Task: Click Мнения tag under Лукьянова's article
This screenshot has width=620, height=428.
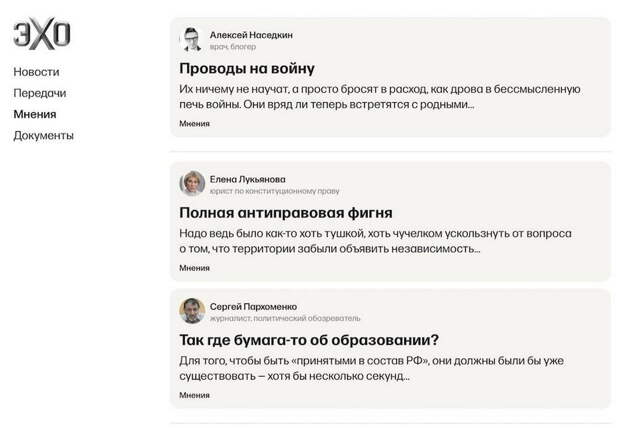Action: click(195, 268)
